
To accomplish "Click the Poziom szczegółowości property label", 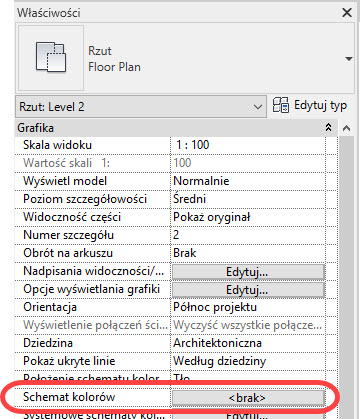I will click(x=85, y=199).
